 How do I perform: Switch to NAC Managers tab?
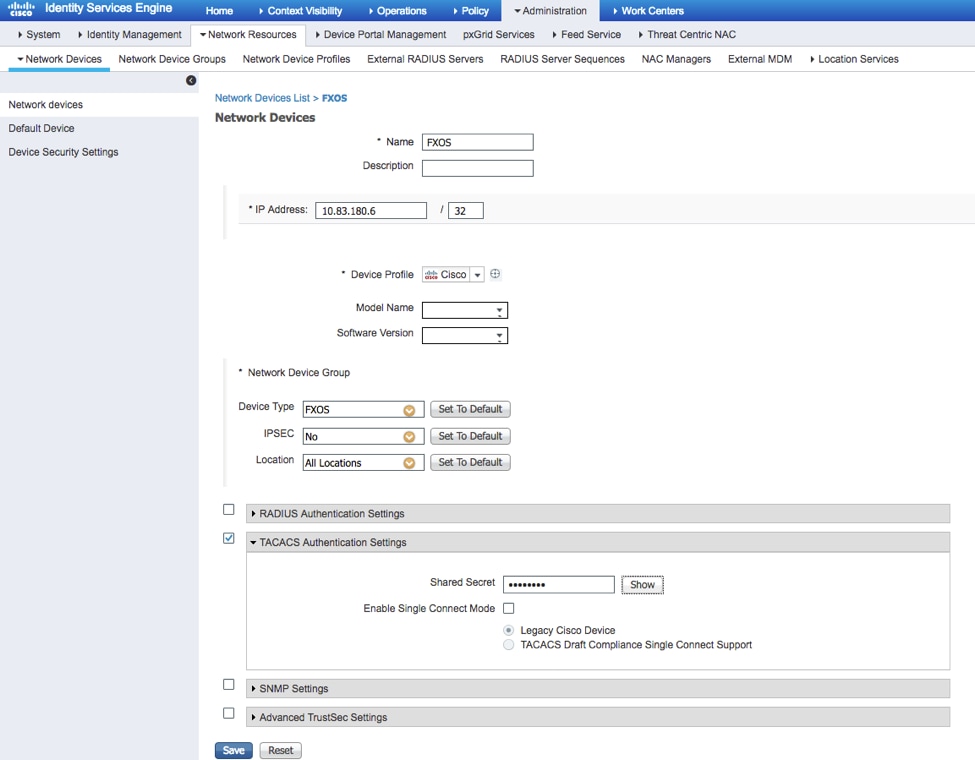[676, 59]
